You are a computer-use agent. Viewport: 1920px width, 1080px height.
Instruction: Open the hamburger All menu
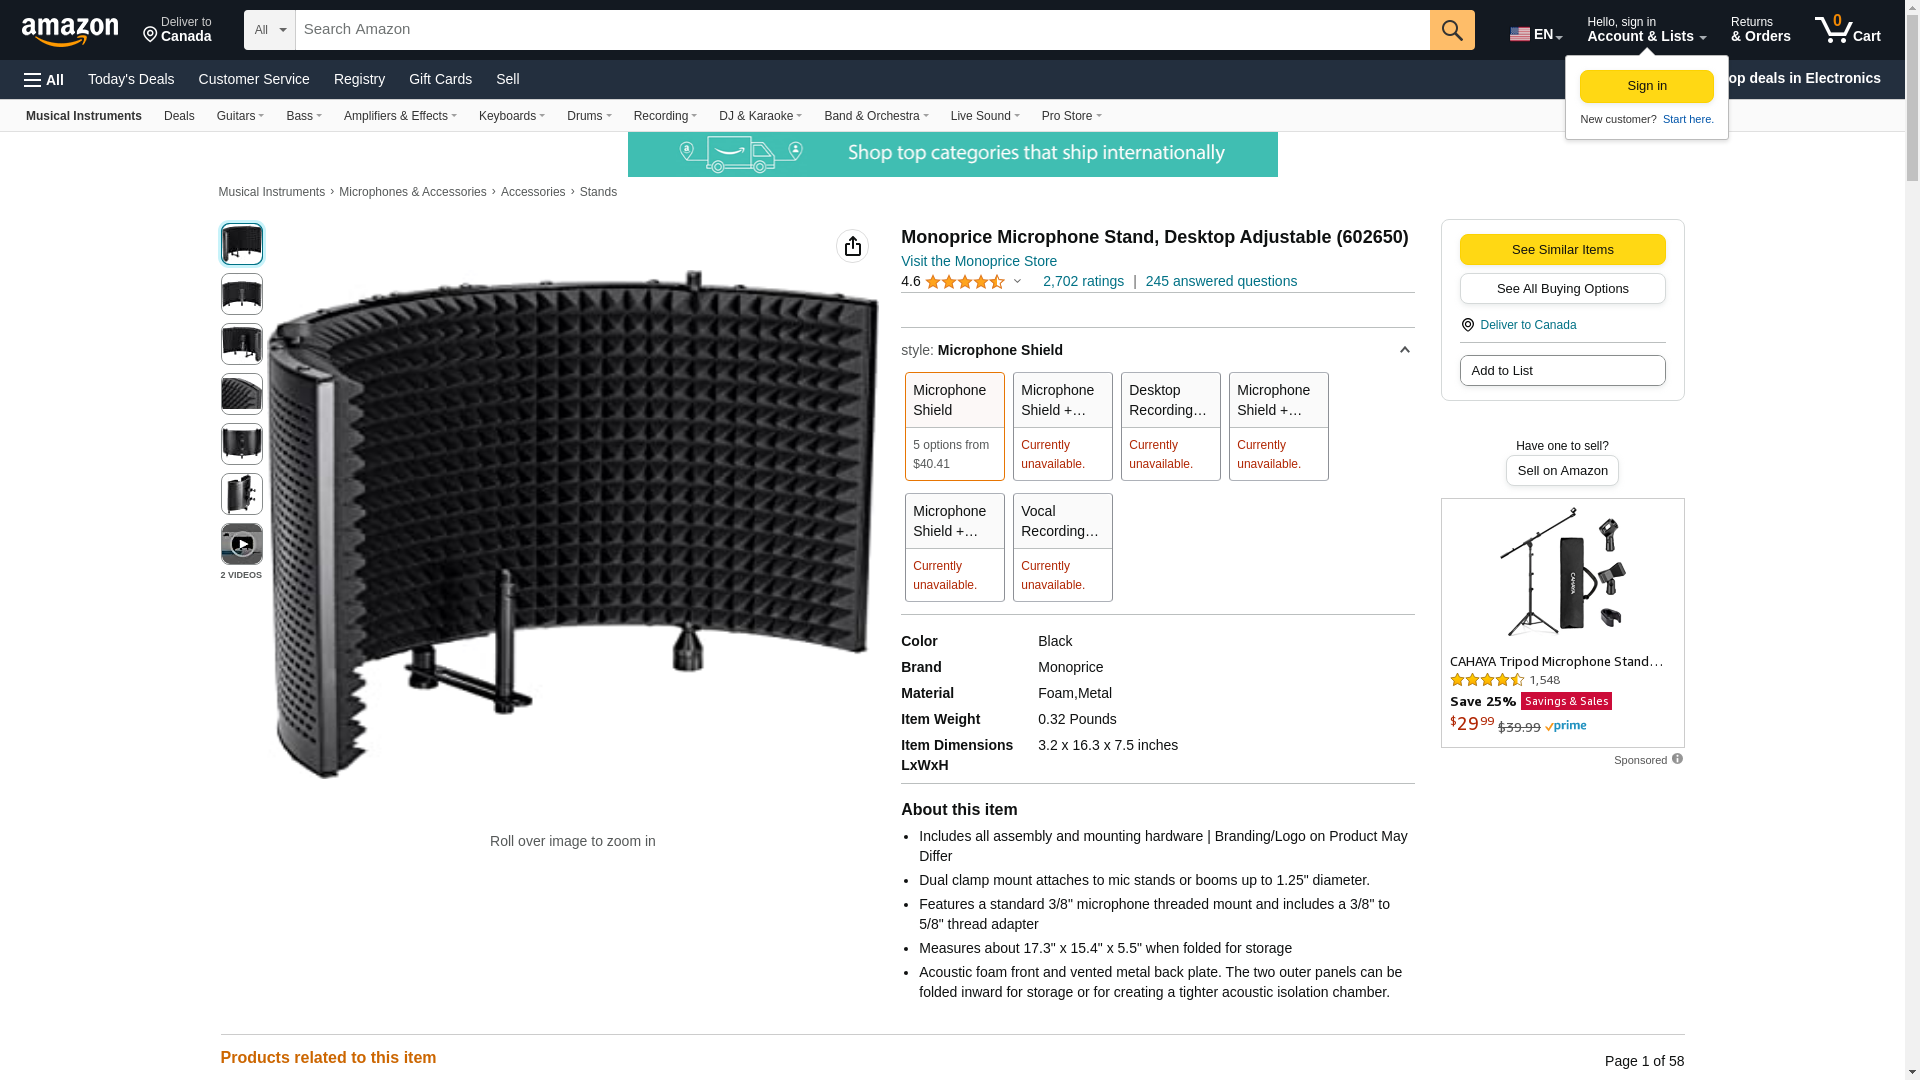44,80
